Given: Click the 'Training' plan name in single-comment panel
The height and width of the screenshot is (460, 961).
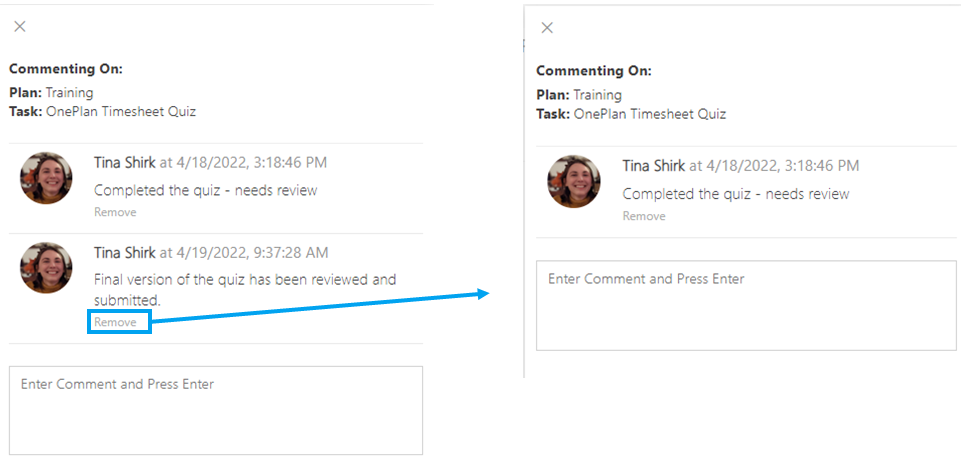Looking at the screenshot, I should (x=598, y=95).
